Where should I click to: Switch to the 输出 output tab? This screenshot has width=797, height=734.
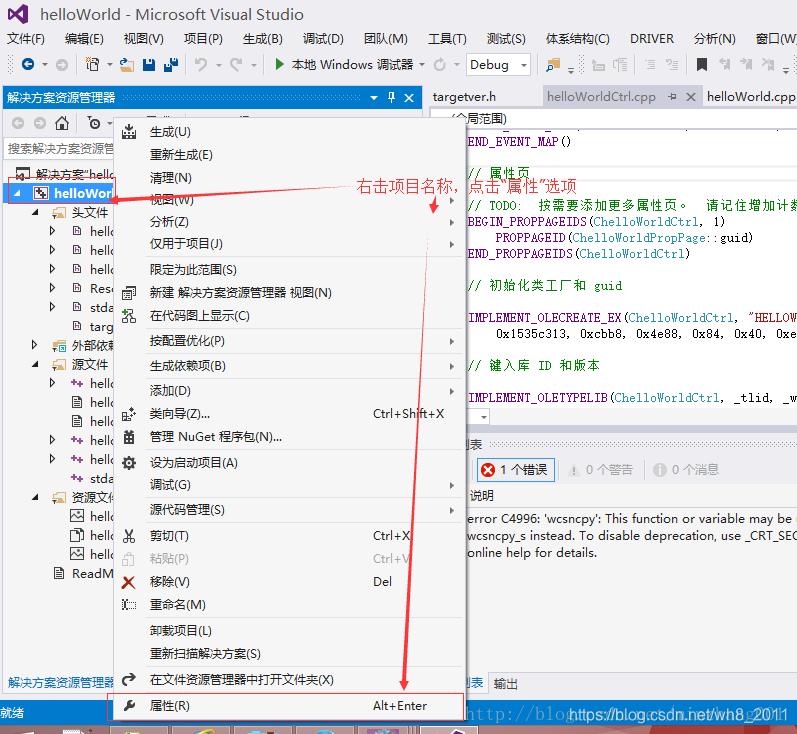point(505,684)
